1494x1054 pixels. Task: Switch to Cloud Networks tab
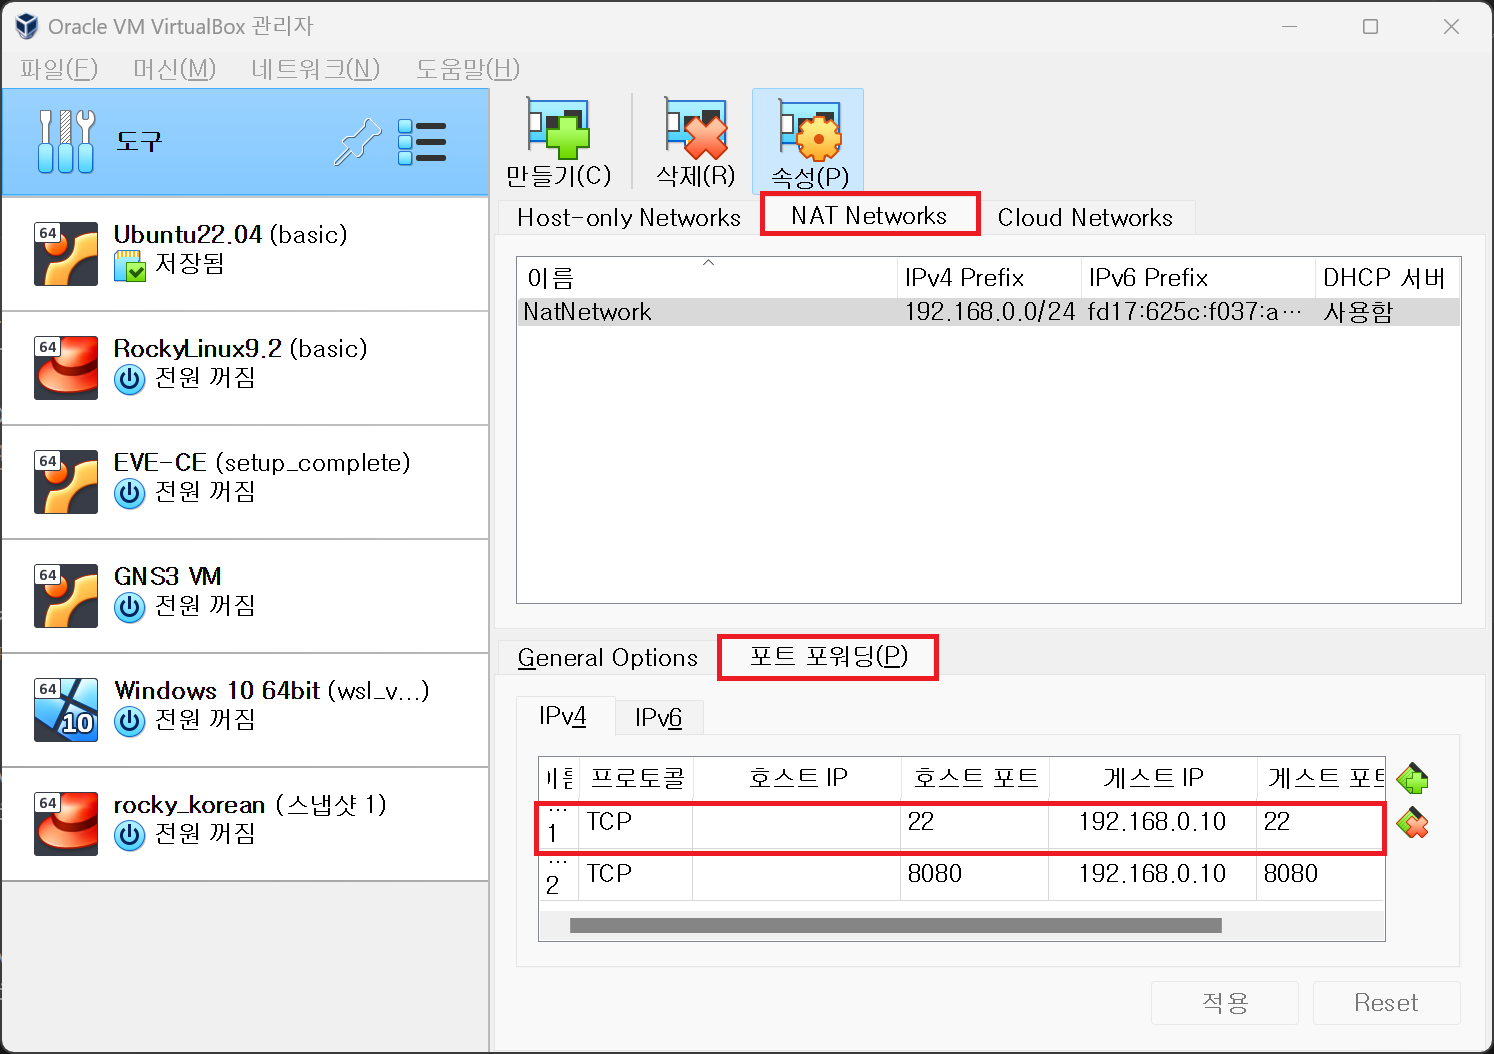coord(1085,217)
